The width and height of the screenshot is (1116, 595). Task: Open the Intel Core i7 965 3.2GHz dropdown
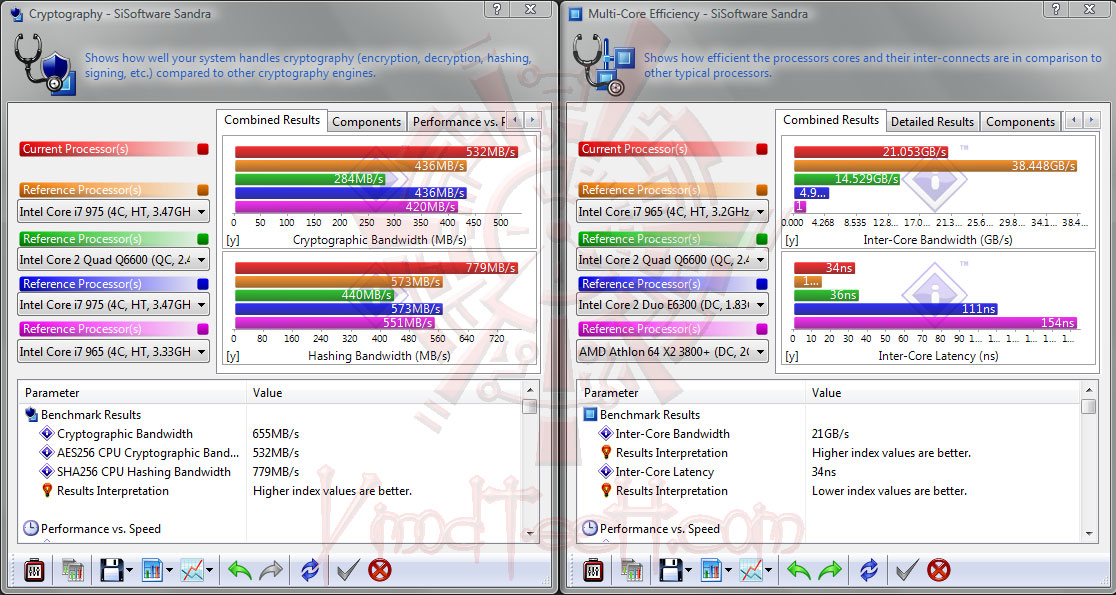pos(673,211)
